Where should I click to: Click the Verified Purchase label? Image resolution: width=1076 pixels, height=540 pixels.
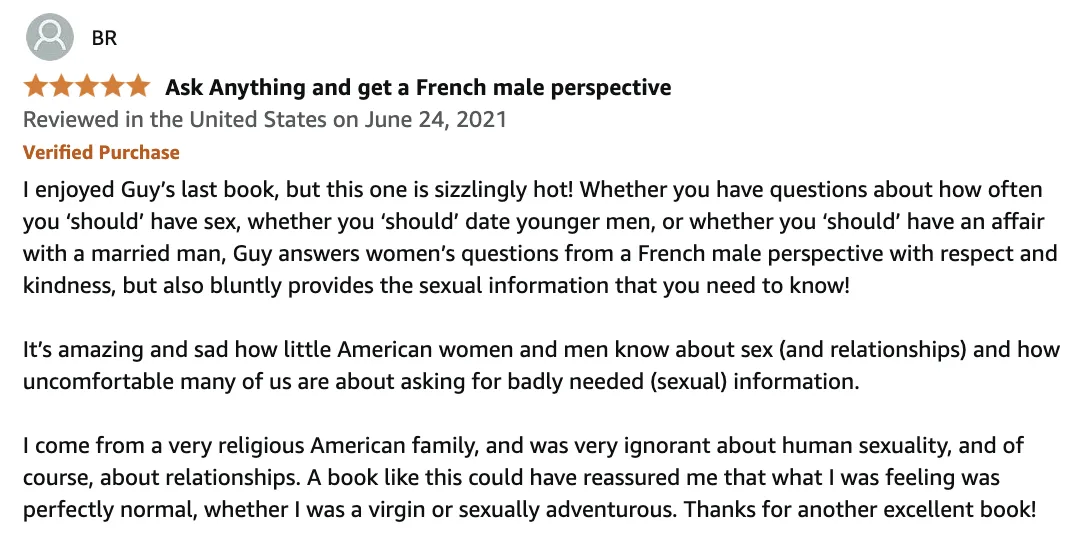[102, 152]
